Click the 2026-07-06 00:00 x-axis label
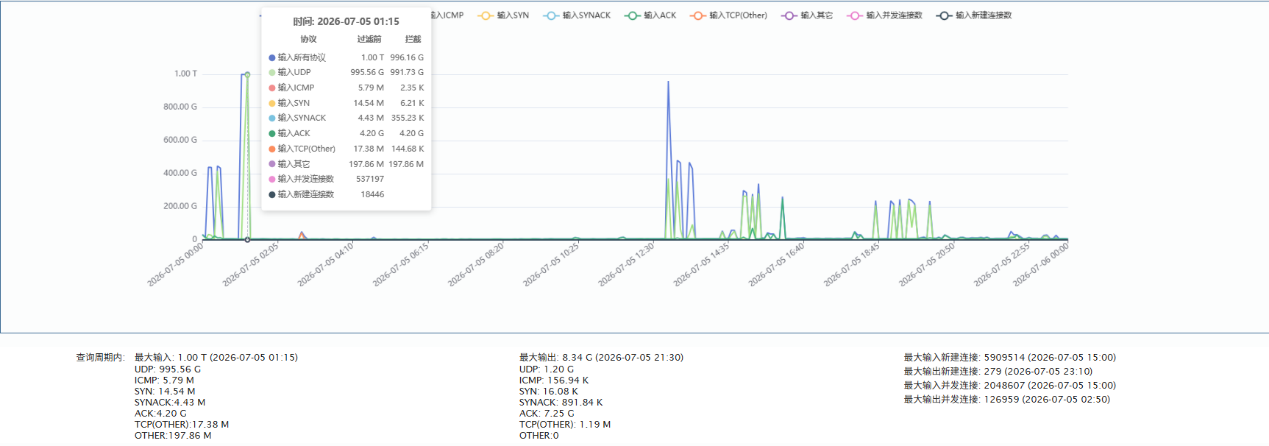The height and width of the screenshot is (446, 1269). [1041, 263]
